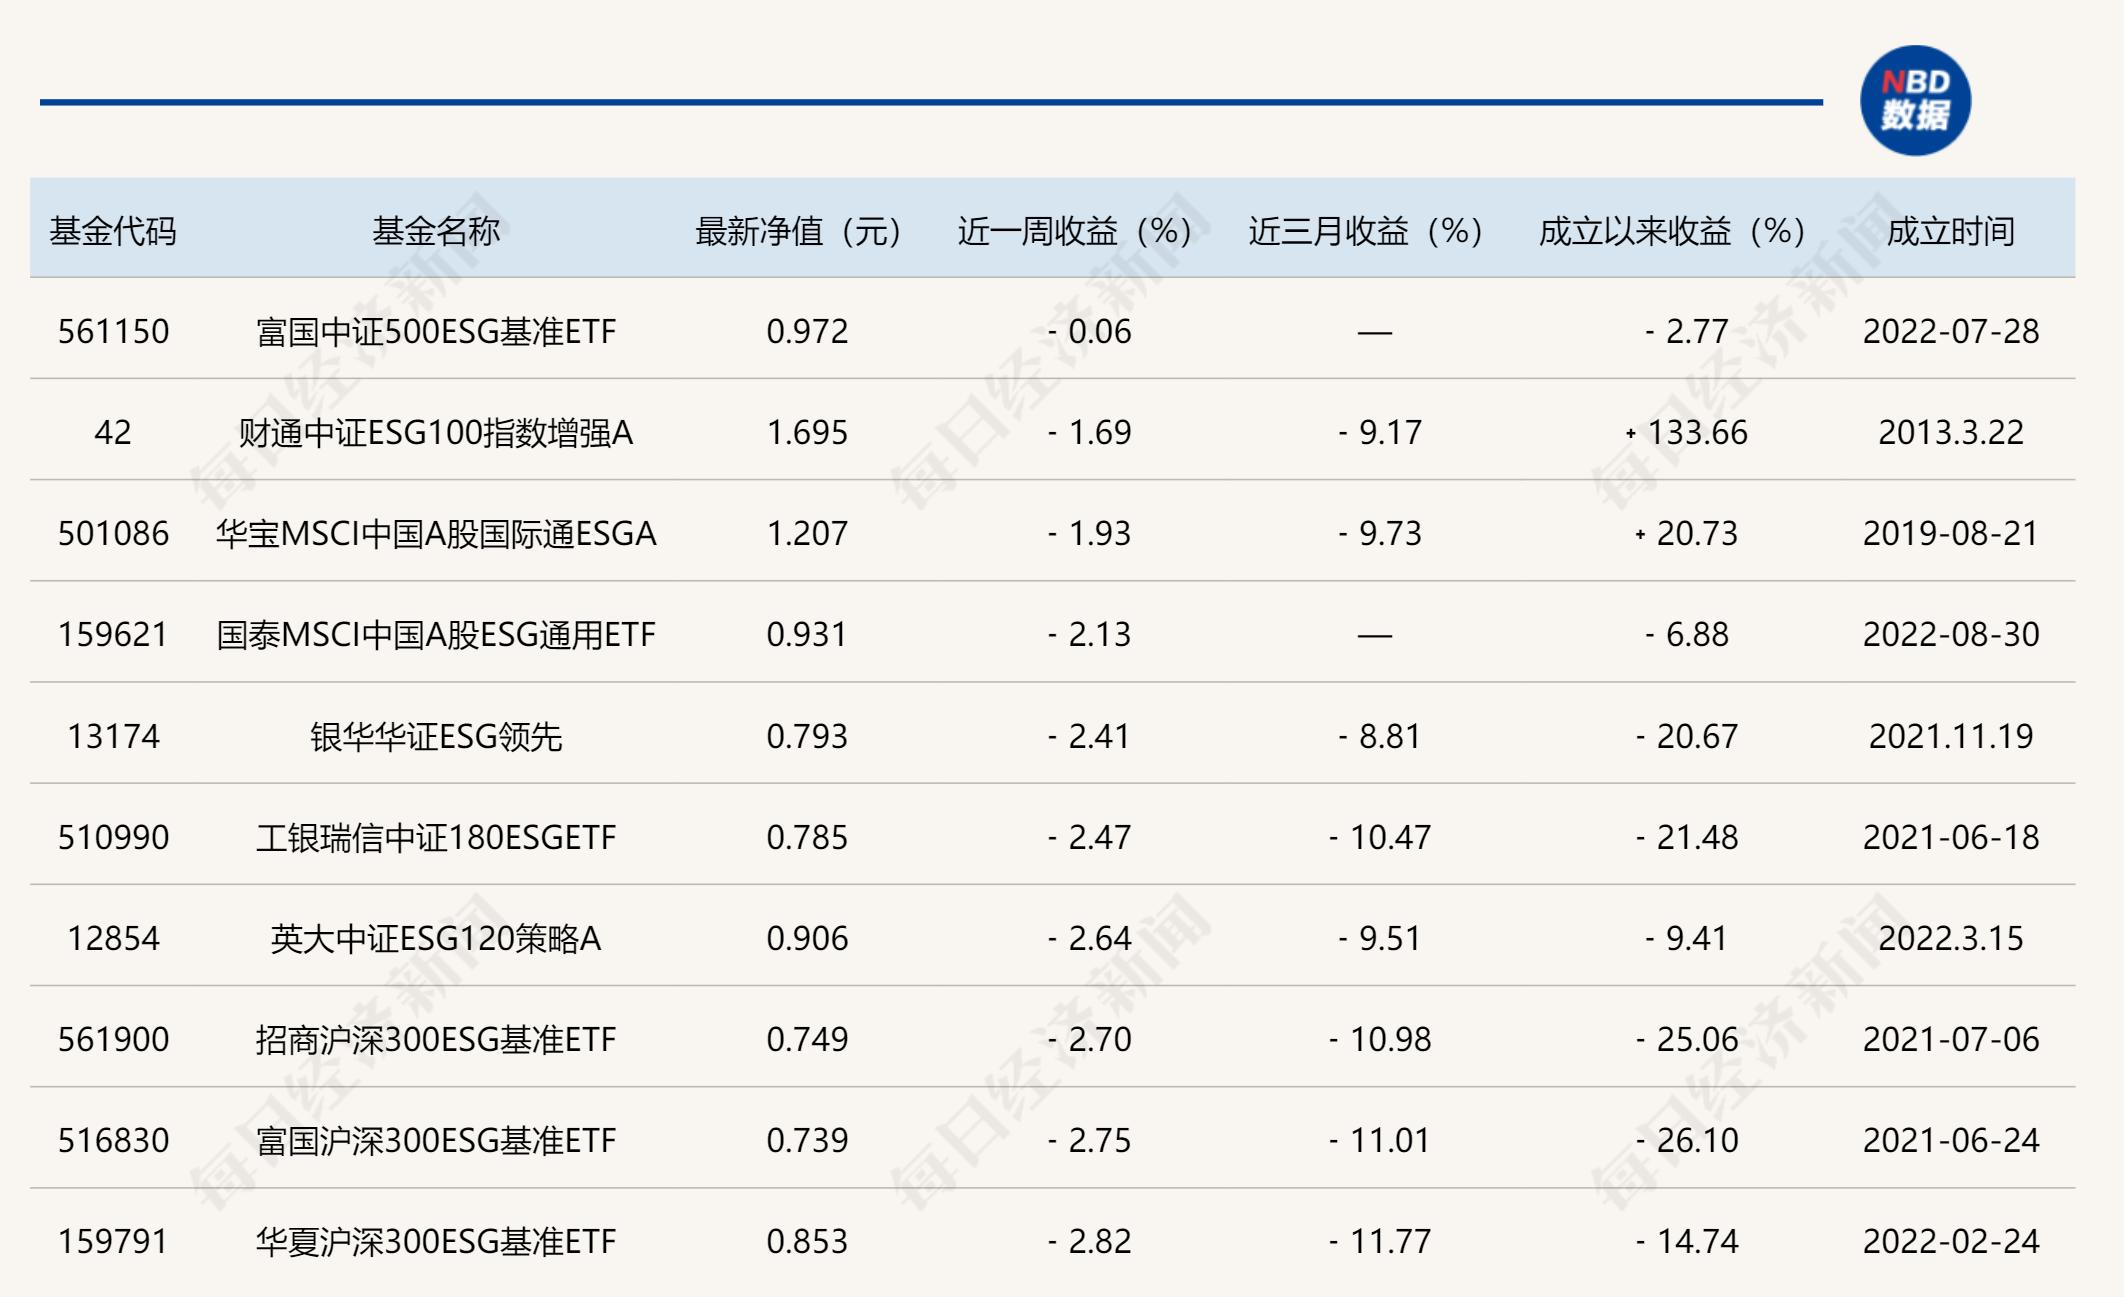Select date 2022.3.15

1951,938
